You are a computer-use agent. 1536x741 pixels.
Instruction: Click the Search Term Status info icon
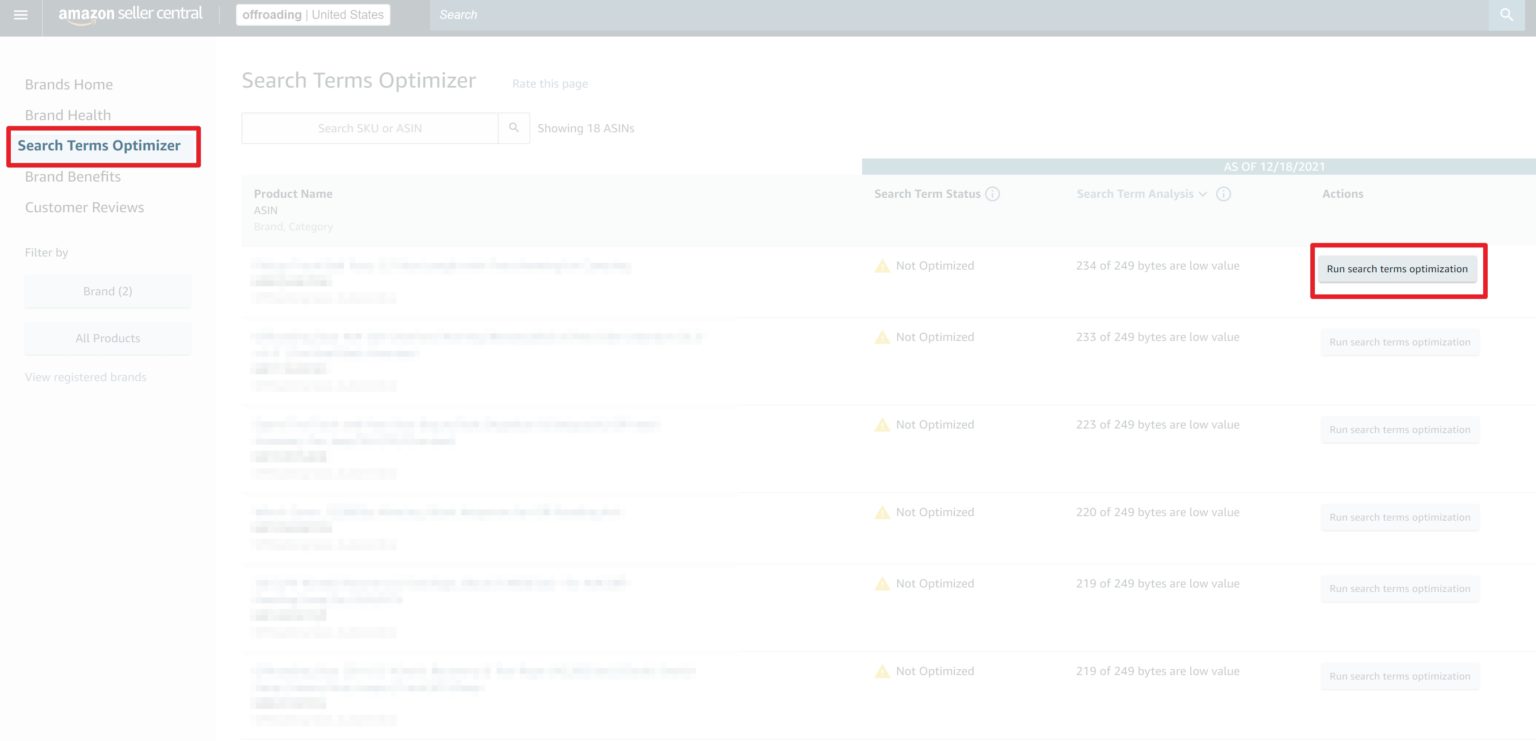click(x=992, y=194)
